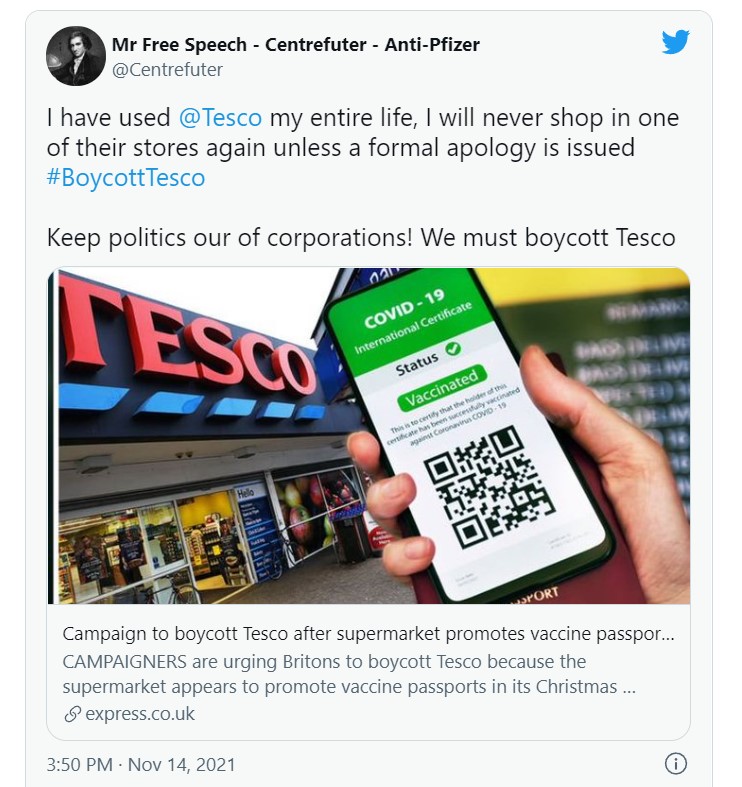
Task: Click the article headline about Tesco boycott campaign
Action: point(368,634)
